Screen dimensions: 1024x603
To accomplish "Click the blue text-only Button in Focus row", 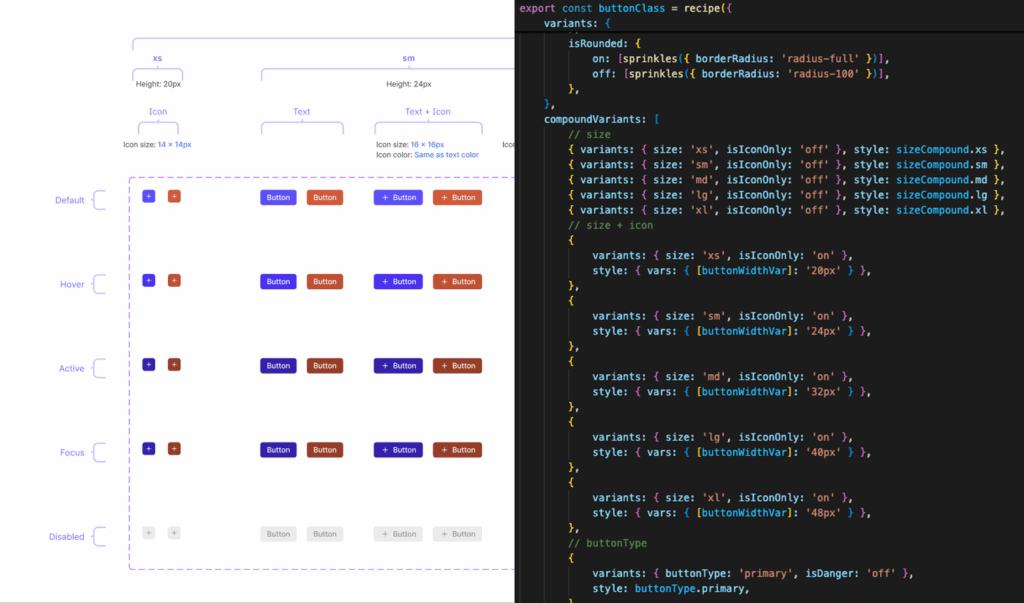I will 278,450.
